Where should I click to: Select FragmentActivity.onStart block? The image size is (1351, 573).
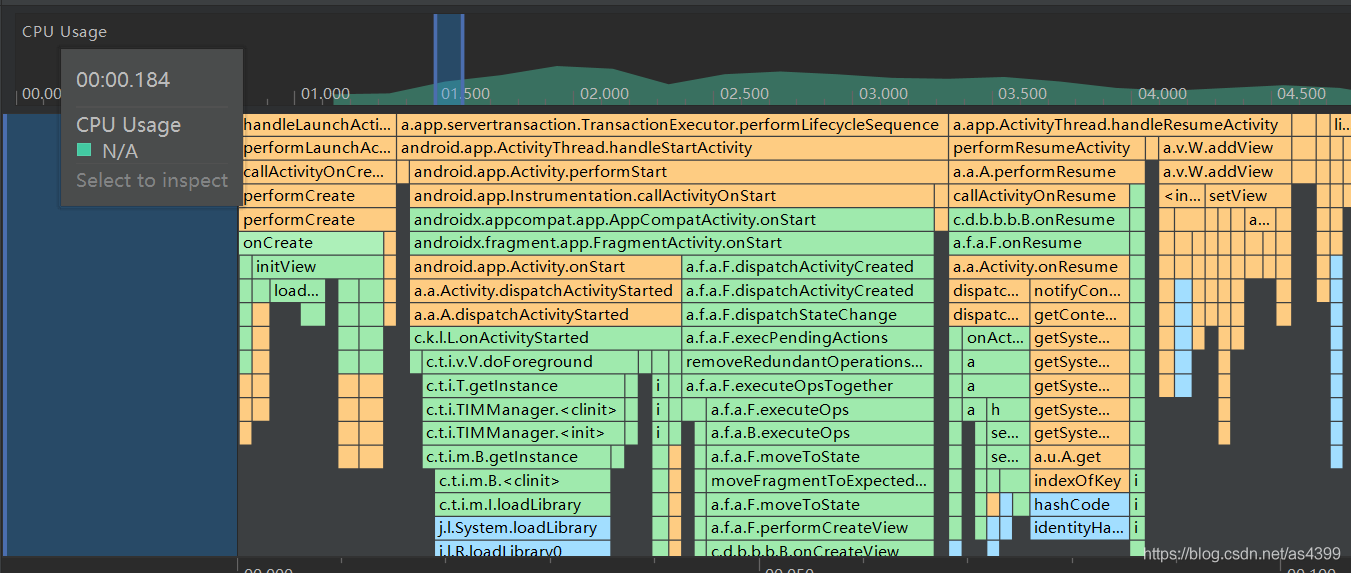pos(671,243)
